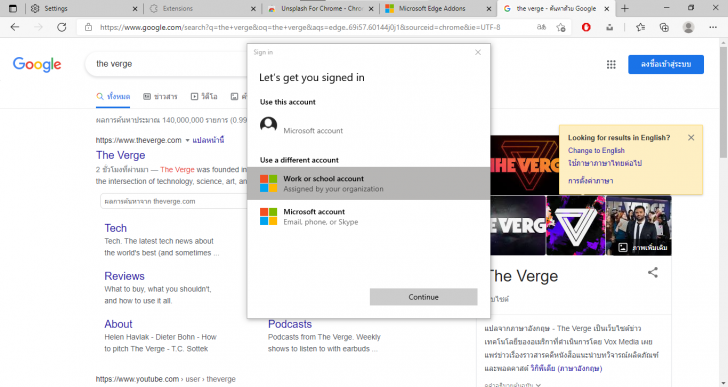
Task: Close the Settings tab
Action: point(135,8)
